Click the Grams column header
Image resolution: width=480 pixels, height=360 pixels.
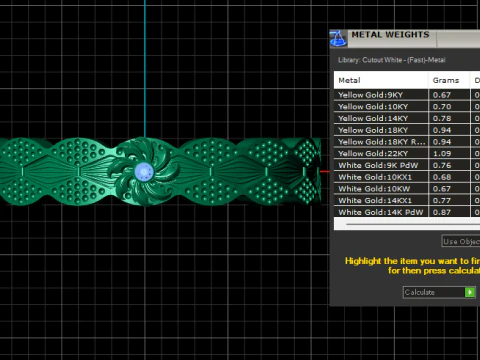pyautogui.click(x=449, y=80)
